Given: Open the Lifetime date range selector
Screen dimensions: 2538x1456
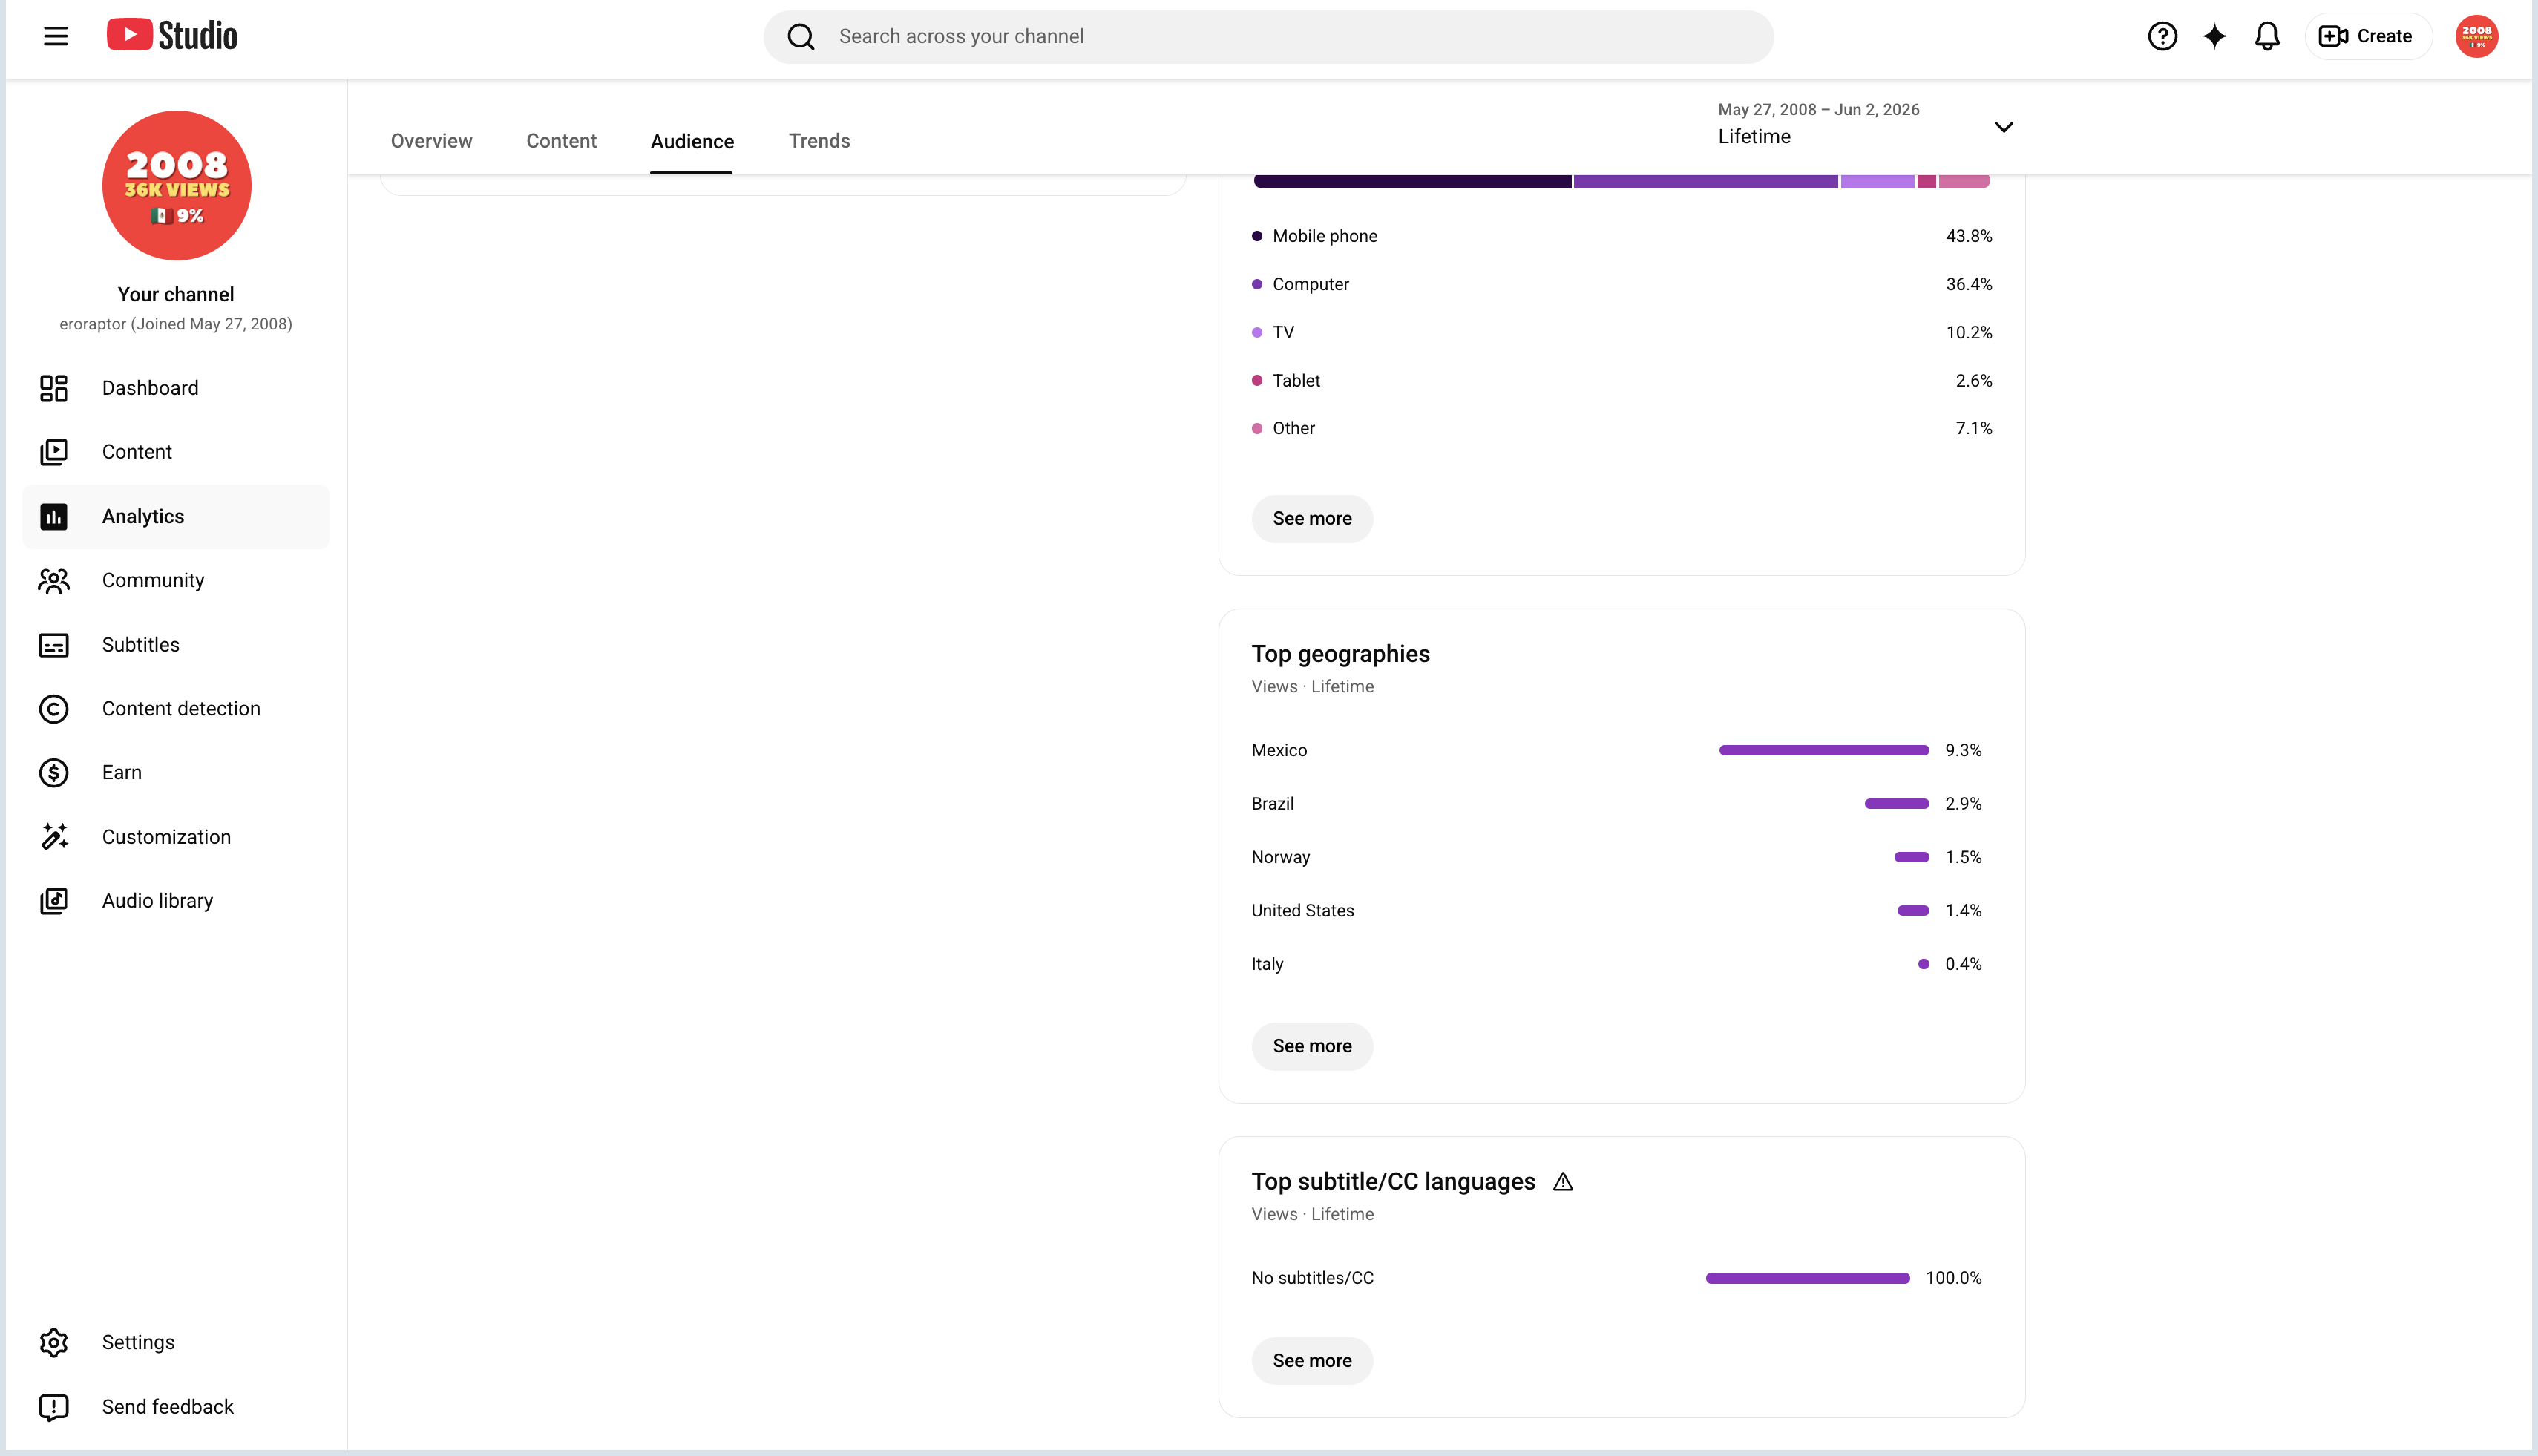Looking at the screenshot, I should pos(1866,124).
